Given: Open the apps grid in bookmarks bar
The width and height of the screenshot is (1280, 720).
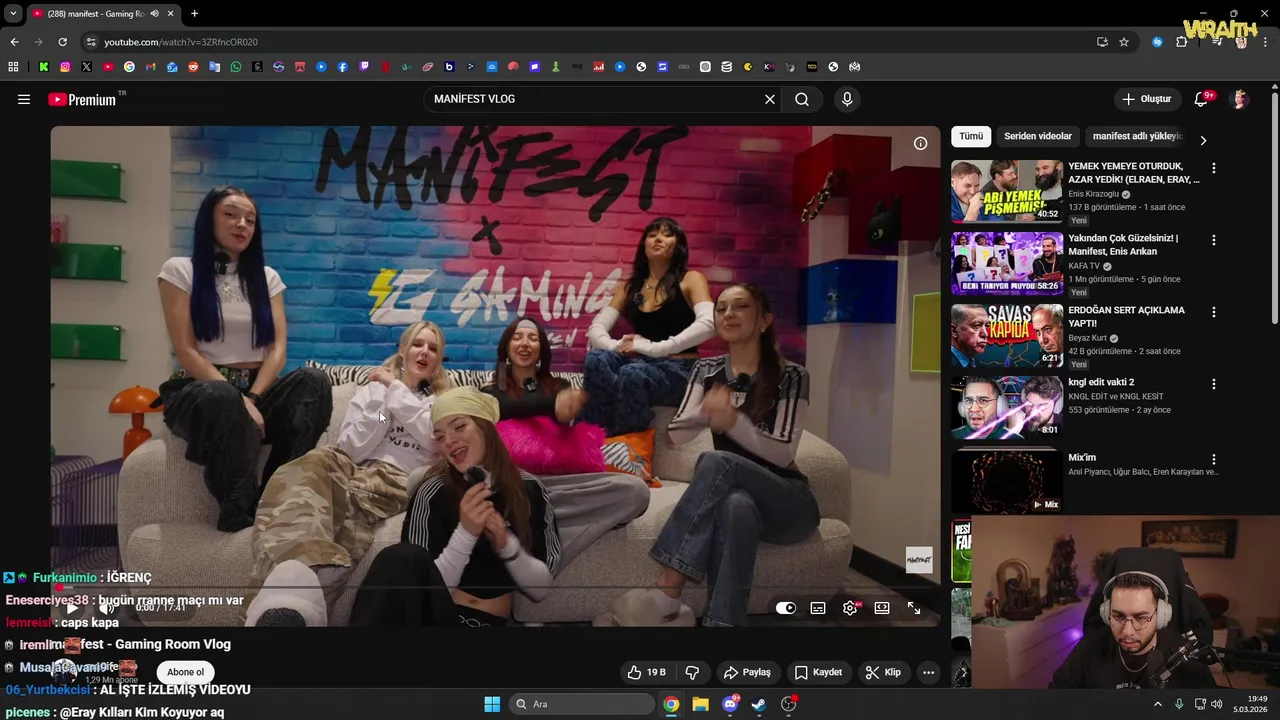Looking at the screenshot, I should point(13,67).
